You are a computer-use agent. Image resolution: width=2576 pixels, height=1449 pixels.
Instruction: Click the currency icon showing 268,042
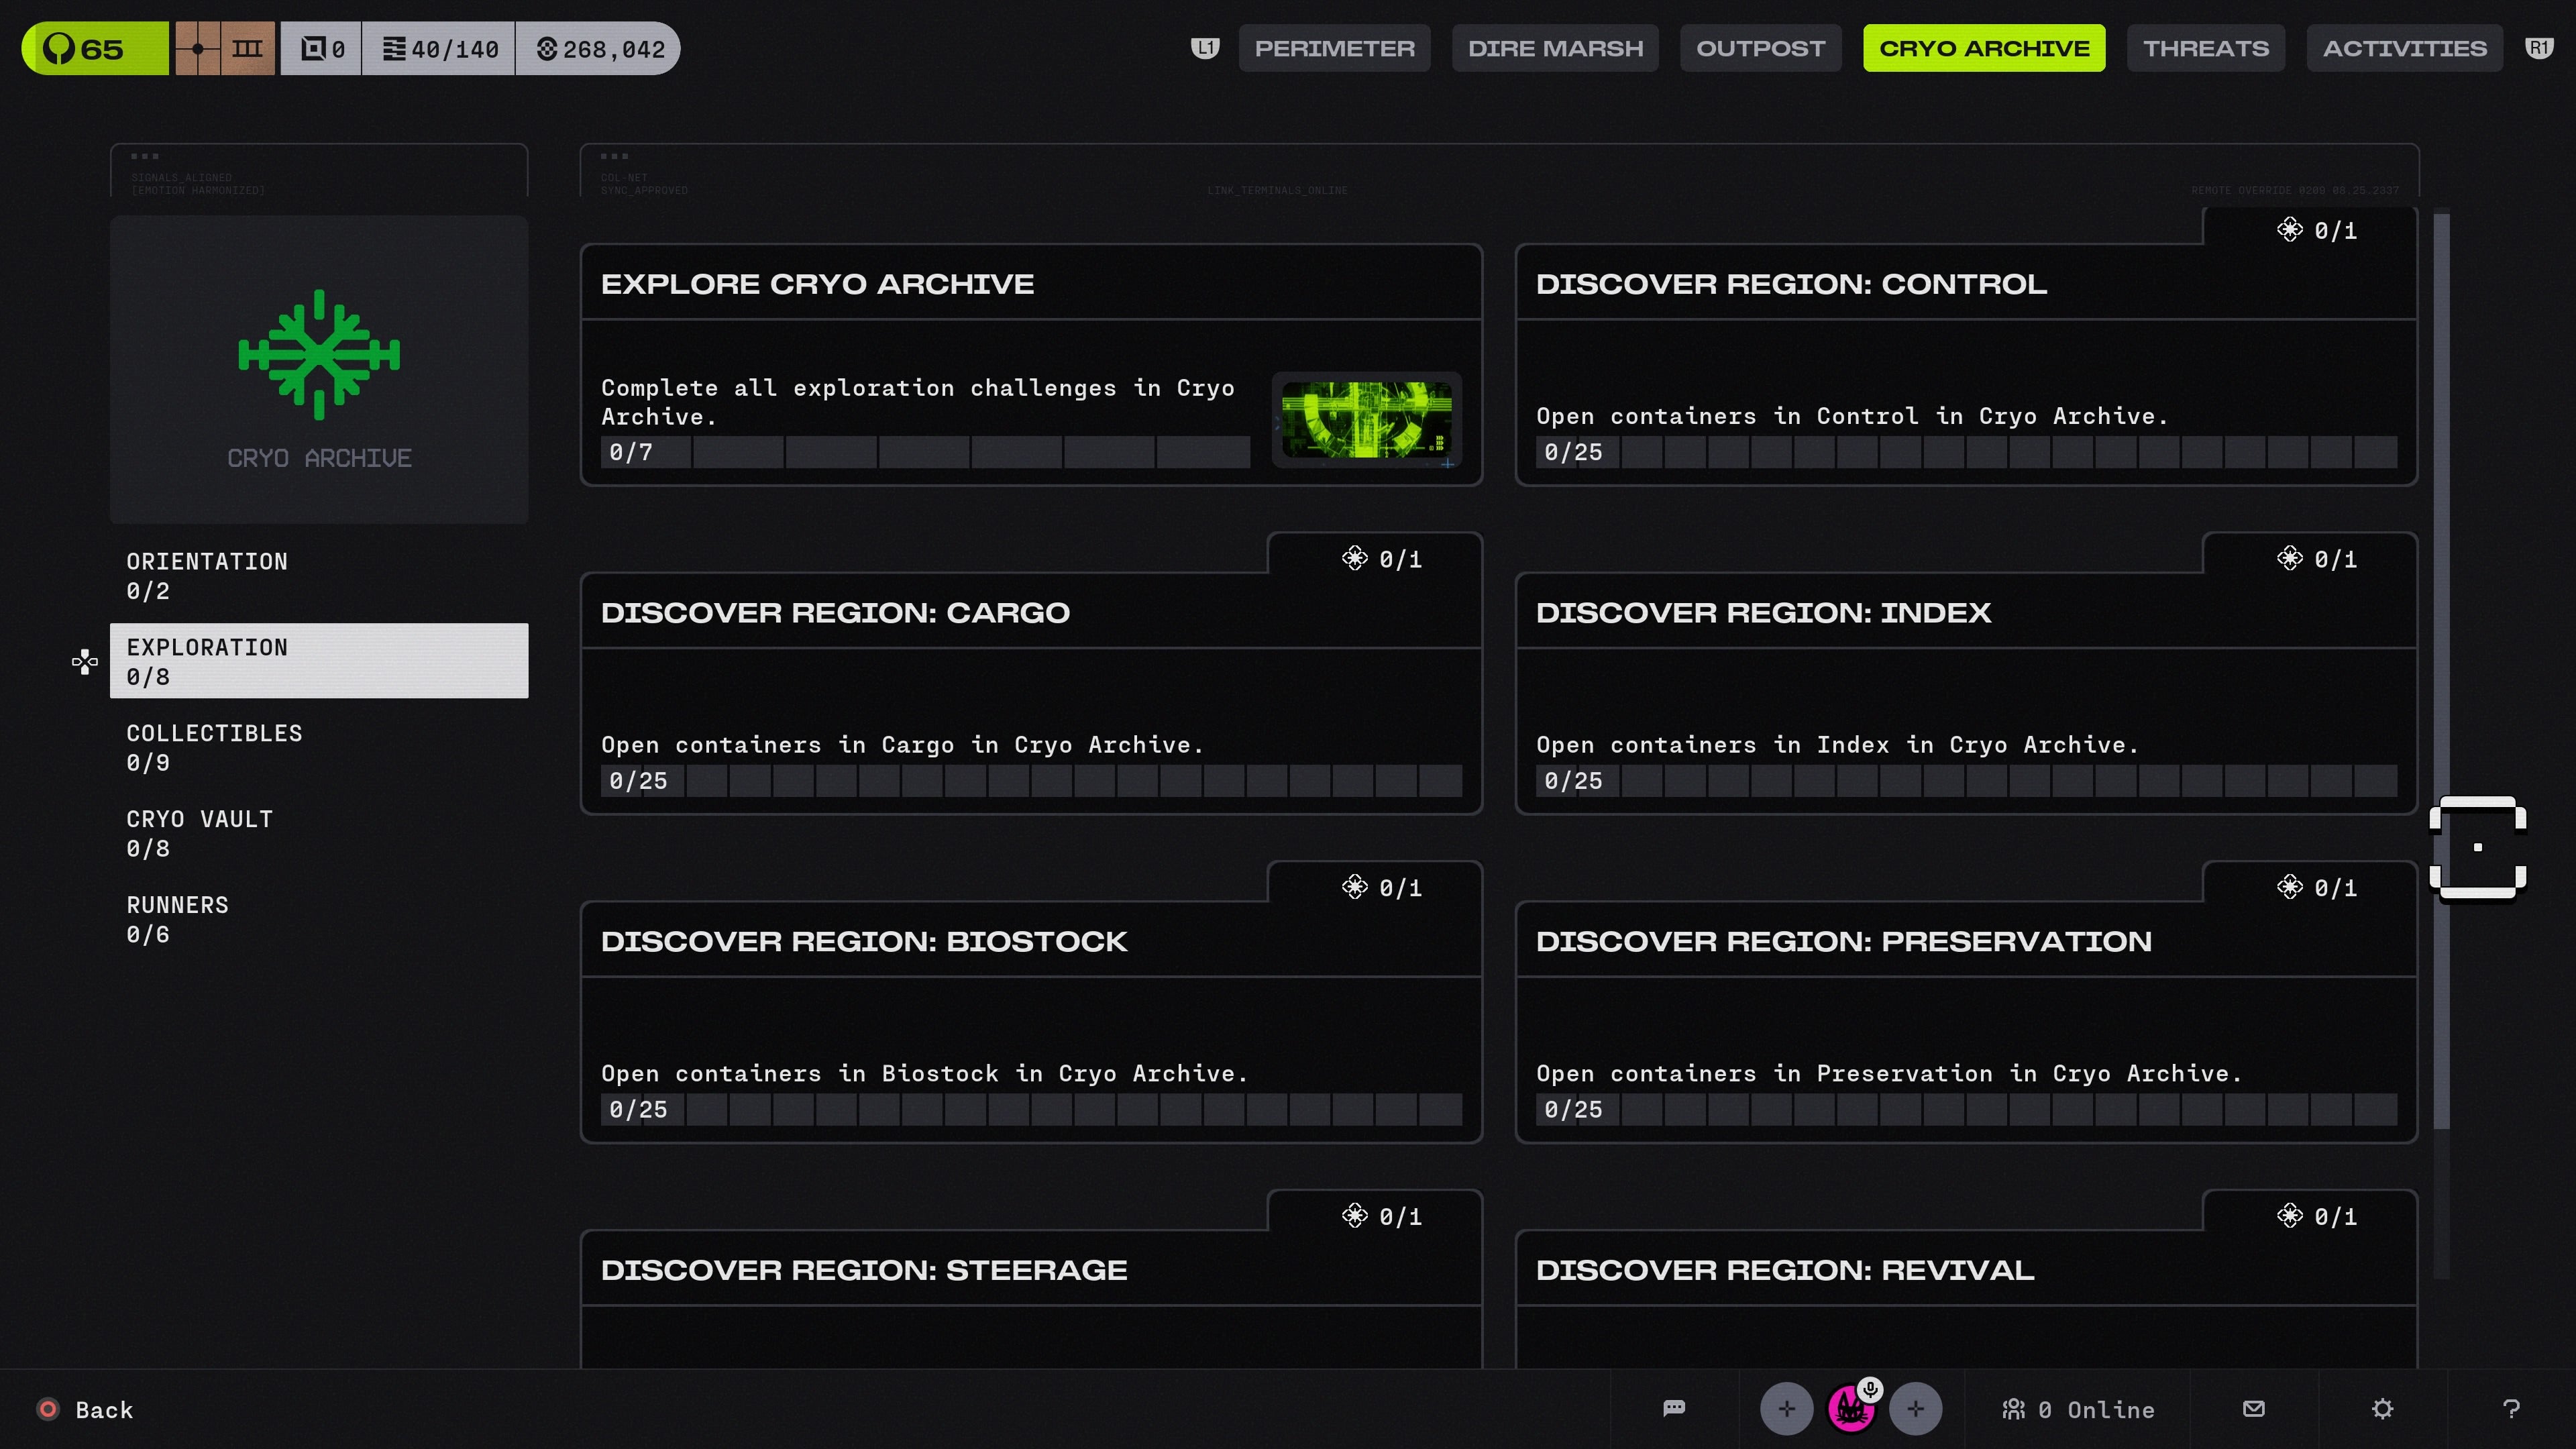click(x=597, y=48)
